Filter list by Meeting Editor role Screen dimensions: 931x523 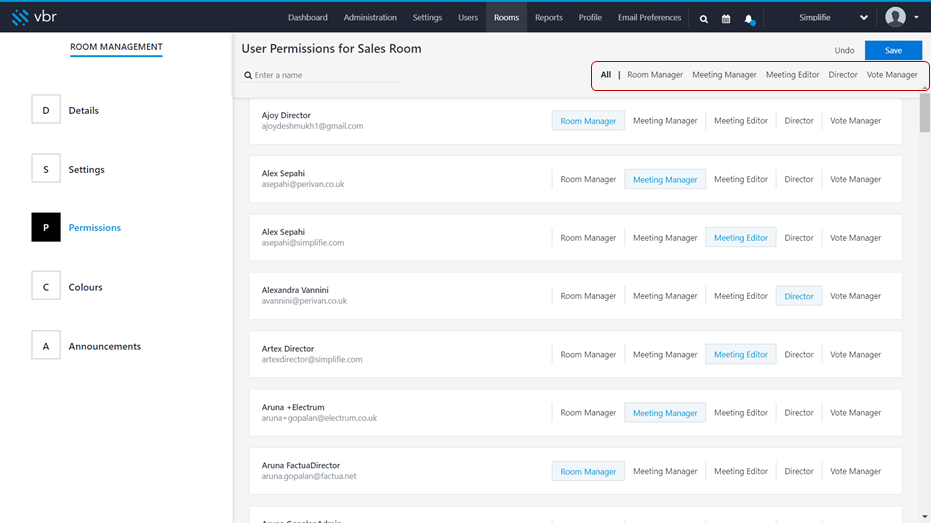pos(793,75)
